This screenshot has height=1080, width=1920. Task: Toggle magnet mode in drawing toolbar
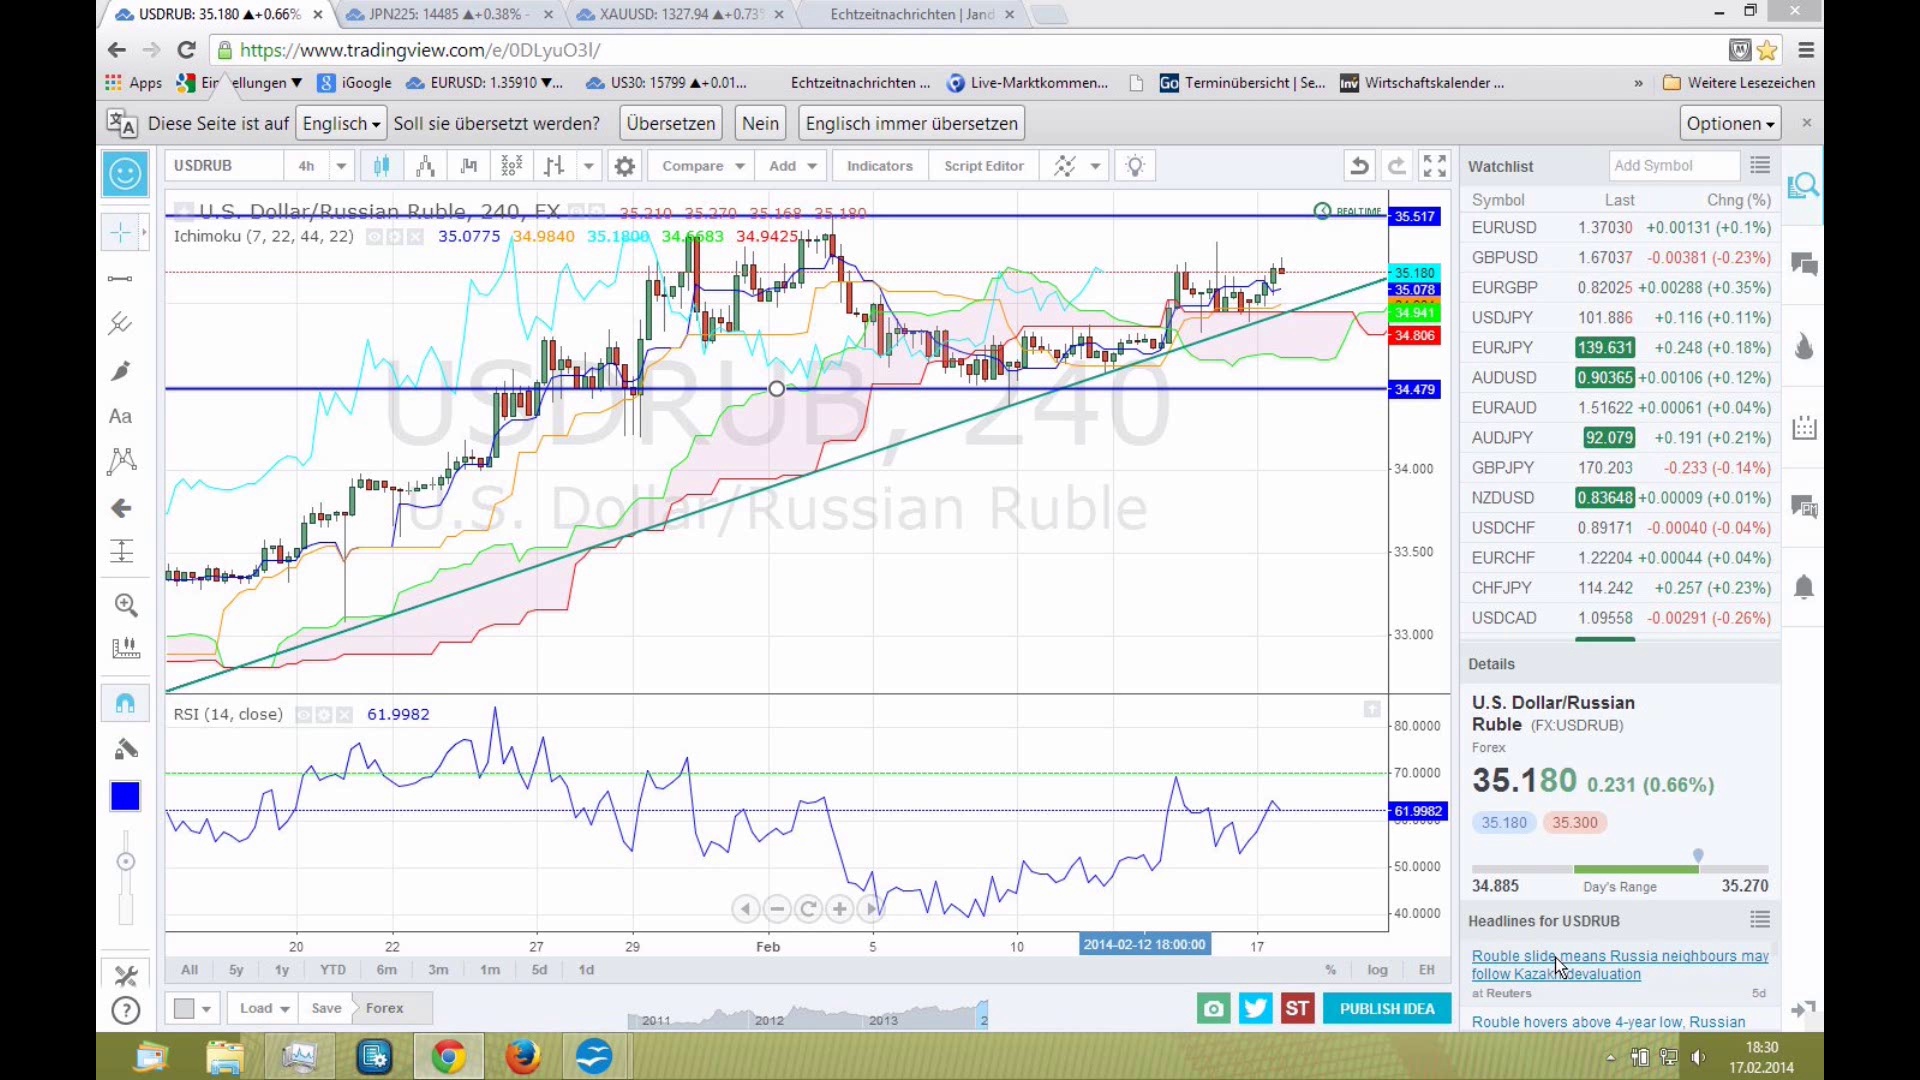pyautogui.click(x=126, y=703)
